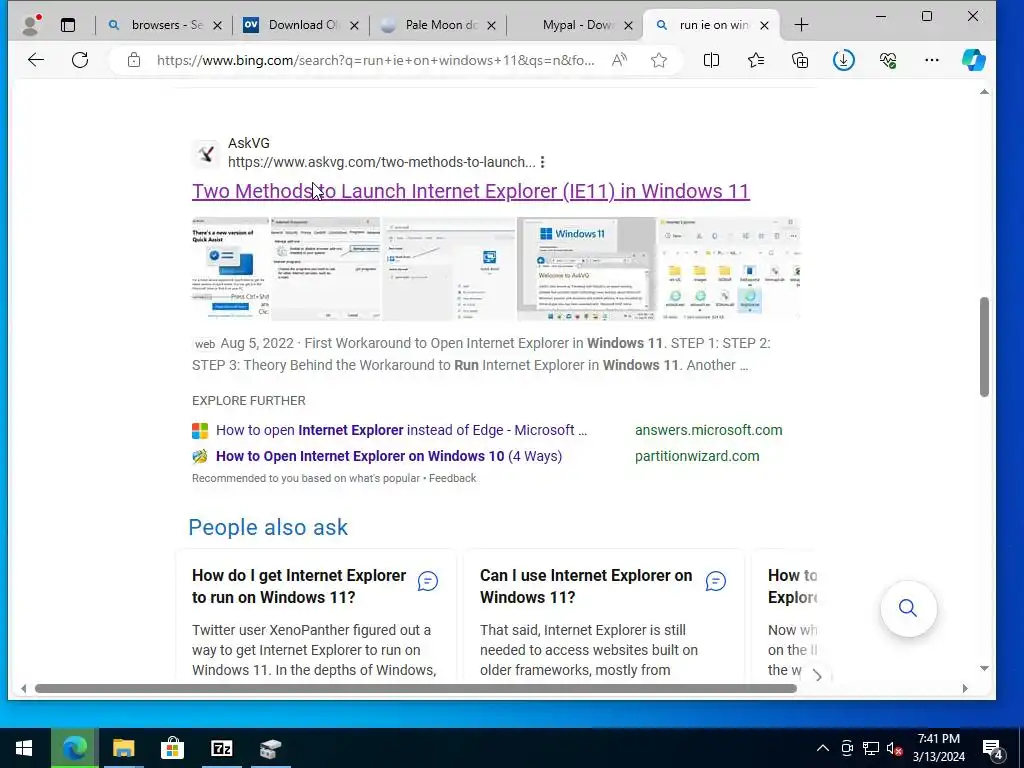1024x768 pixels.
Task: Close the Pale Moon tab
Action: tap(492, 25)
